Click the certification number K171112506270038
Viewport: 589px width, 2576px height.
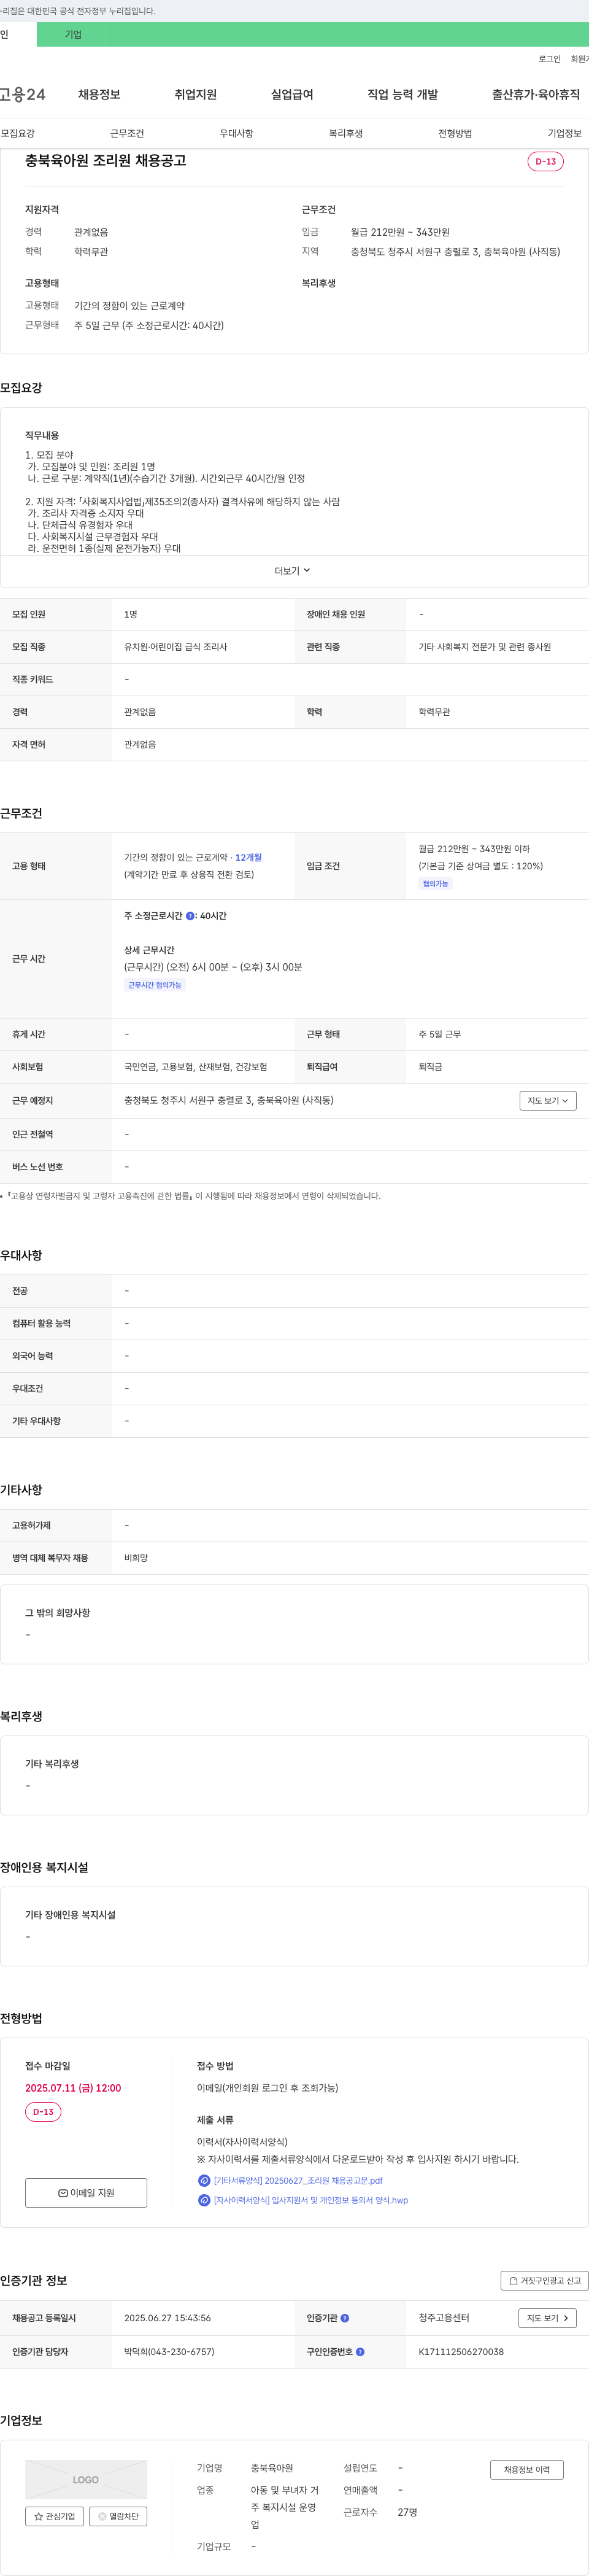pyautogui.click(x=461, y=2352)
